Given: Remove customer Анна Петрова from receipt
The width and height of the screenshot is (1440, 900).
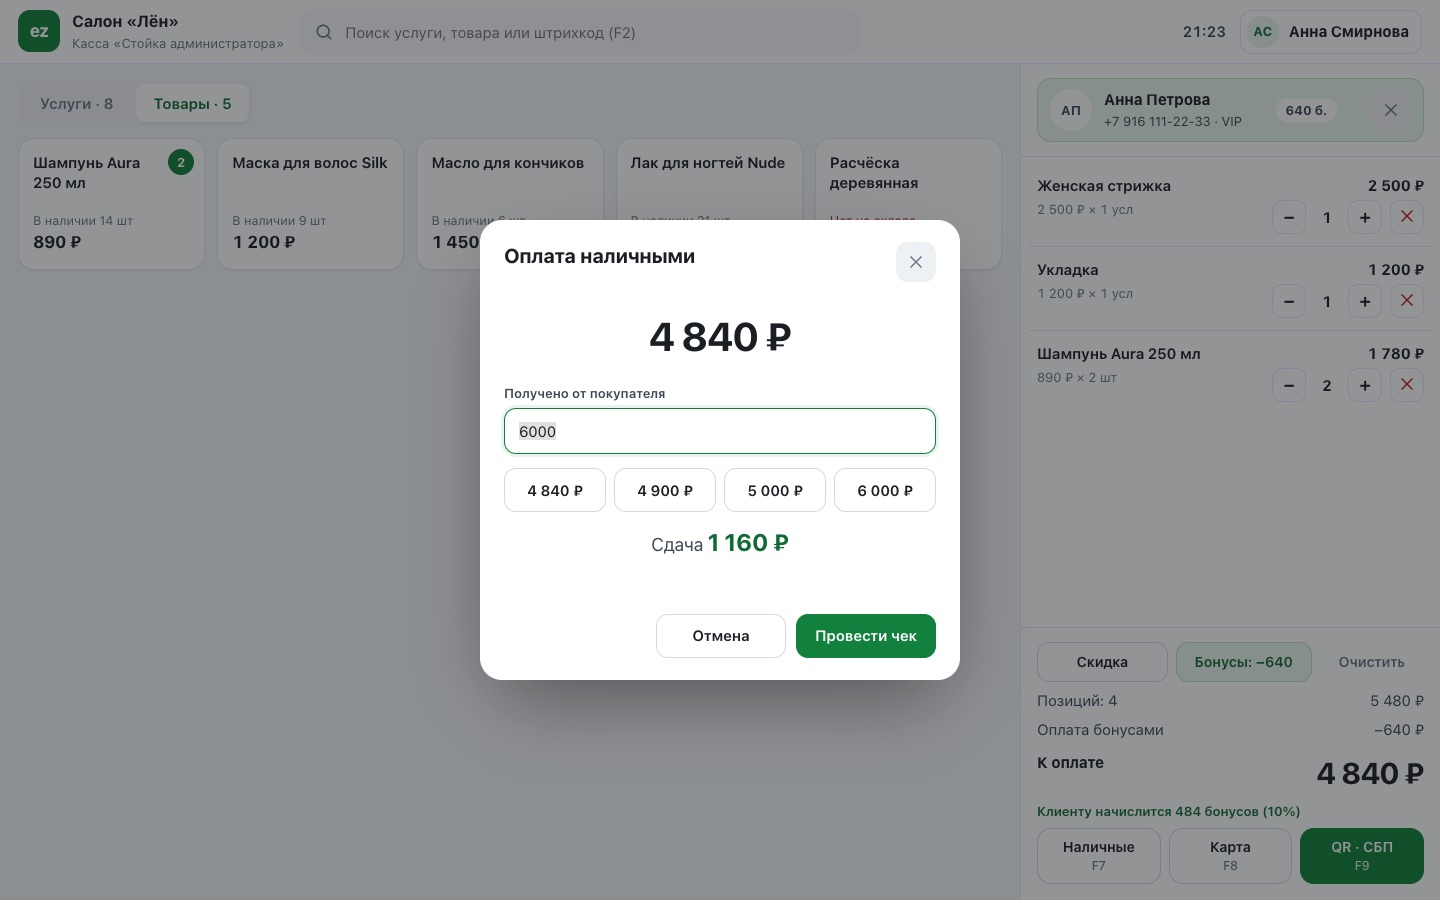Looking at the screenshot, I should 1390,110.
